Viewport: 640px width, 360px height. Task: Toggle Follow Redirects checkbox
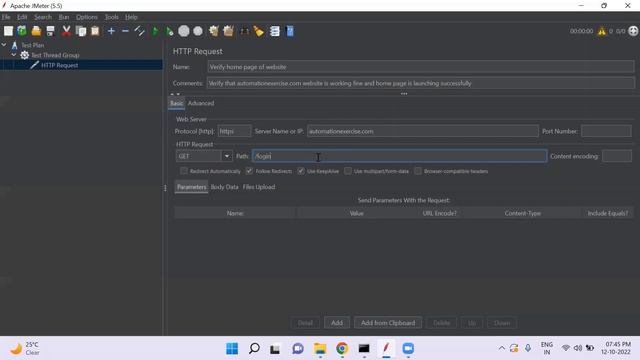point(249,171)
